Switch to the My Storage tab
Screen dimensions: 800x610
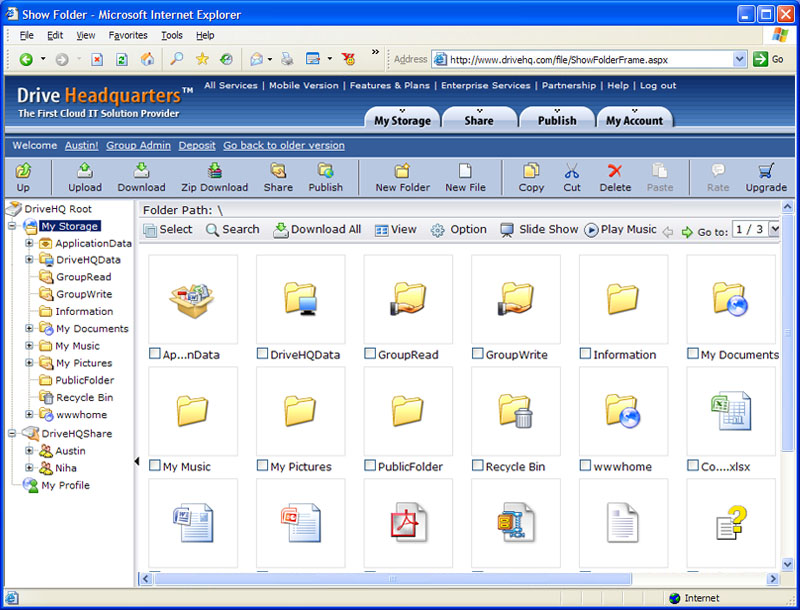coord(402,117)
